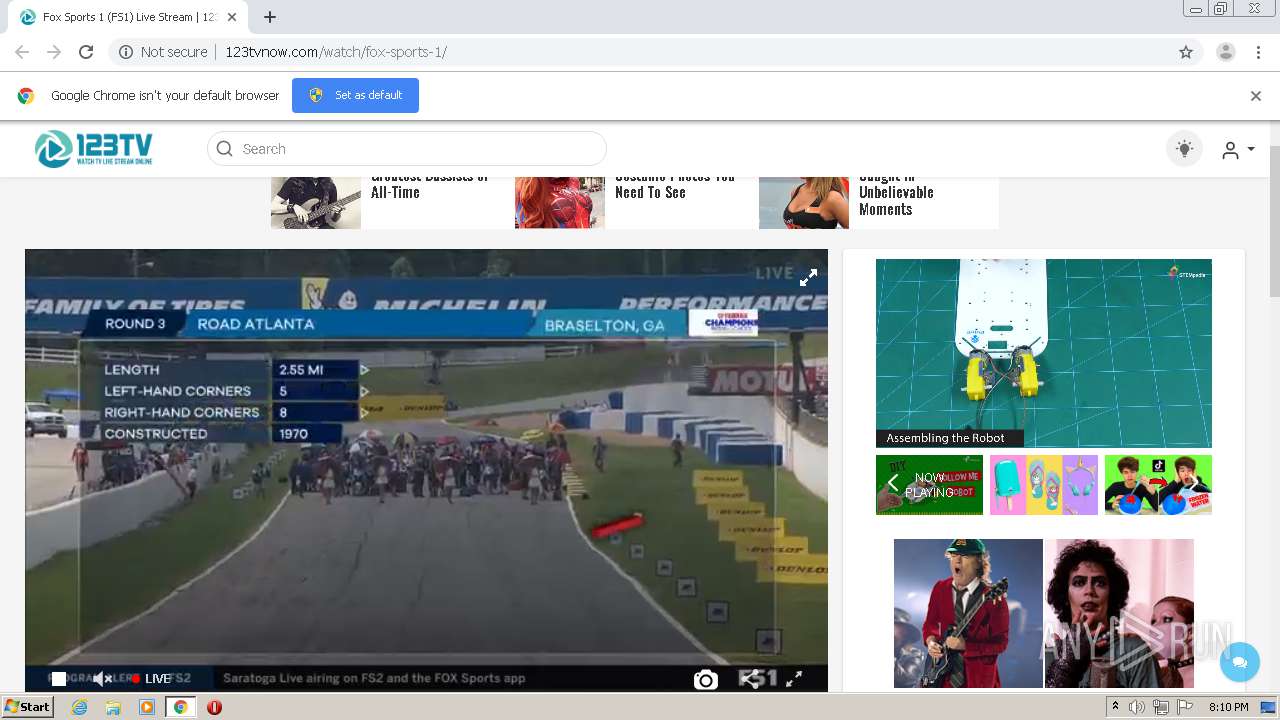The image size is (1280, 720).
Task: Select the Now Playing robot thumbnail
Action: click(x=929, y=485)
